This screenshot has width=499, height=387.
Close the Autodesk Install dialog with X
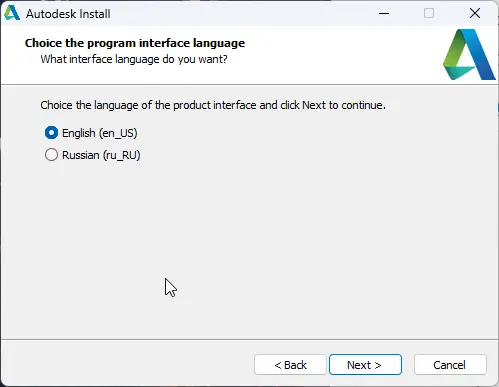tap(475, 13)
